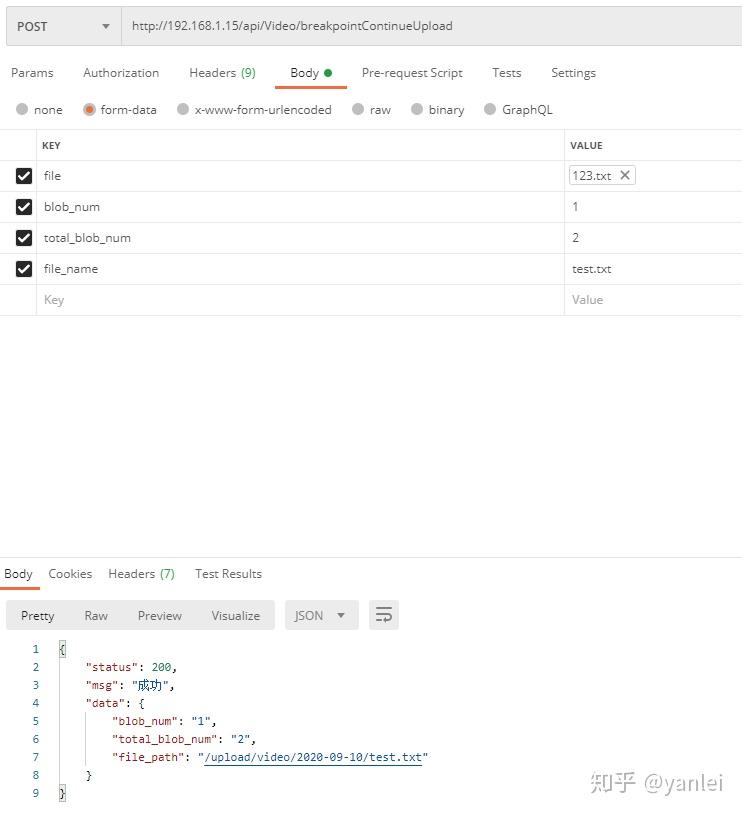Remove the attached 123.txt file
This screenshot has width=742, height=815.
tap(625, 175)
